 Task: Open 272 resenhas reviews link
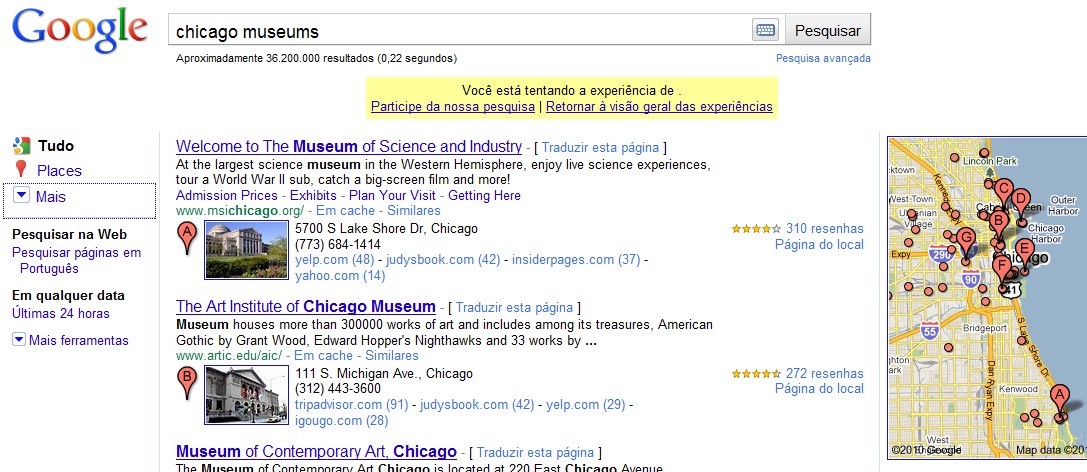tap(825, 374)
